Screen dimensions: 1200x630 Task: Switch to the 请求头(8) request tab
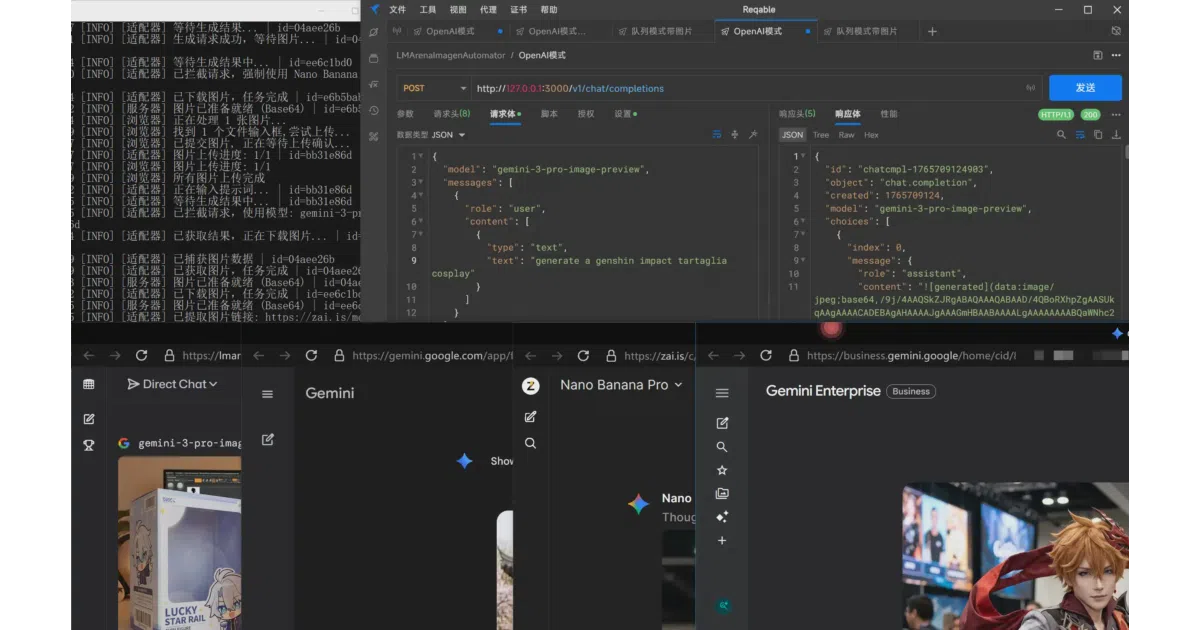click(x=451, y=114)
